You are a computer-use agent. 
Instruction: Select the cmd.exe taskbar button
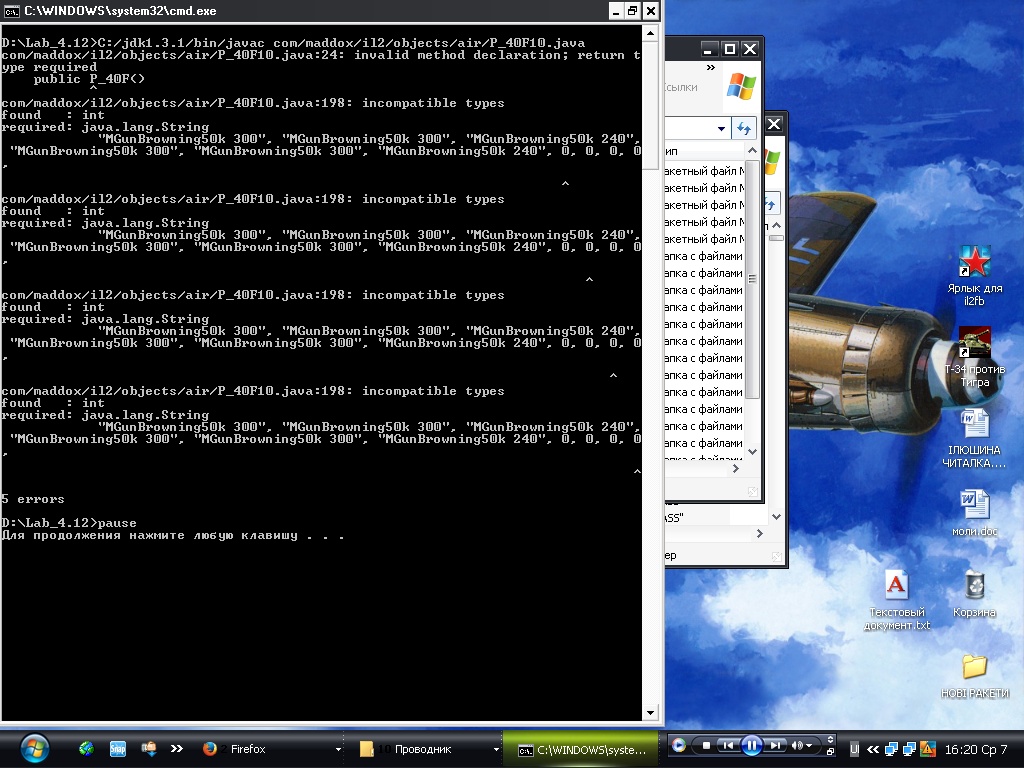[x=581, y=749]
